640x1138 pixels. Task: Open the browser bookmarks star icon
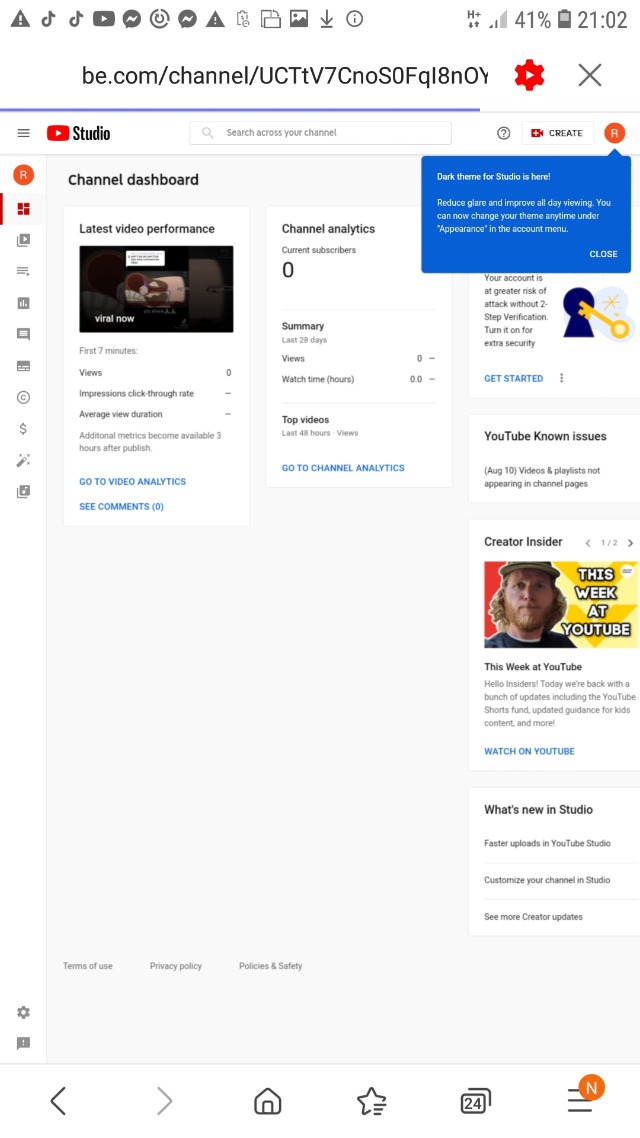coord(372,1101)
